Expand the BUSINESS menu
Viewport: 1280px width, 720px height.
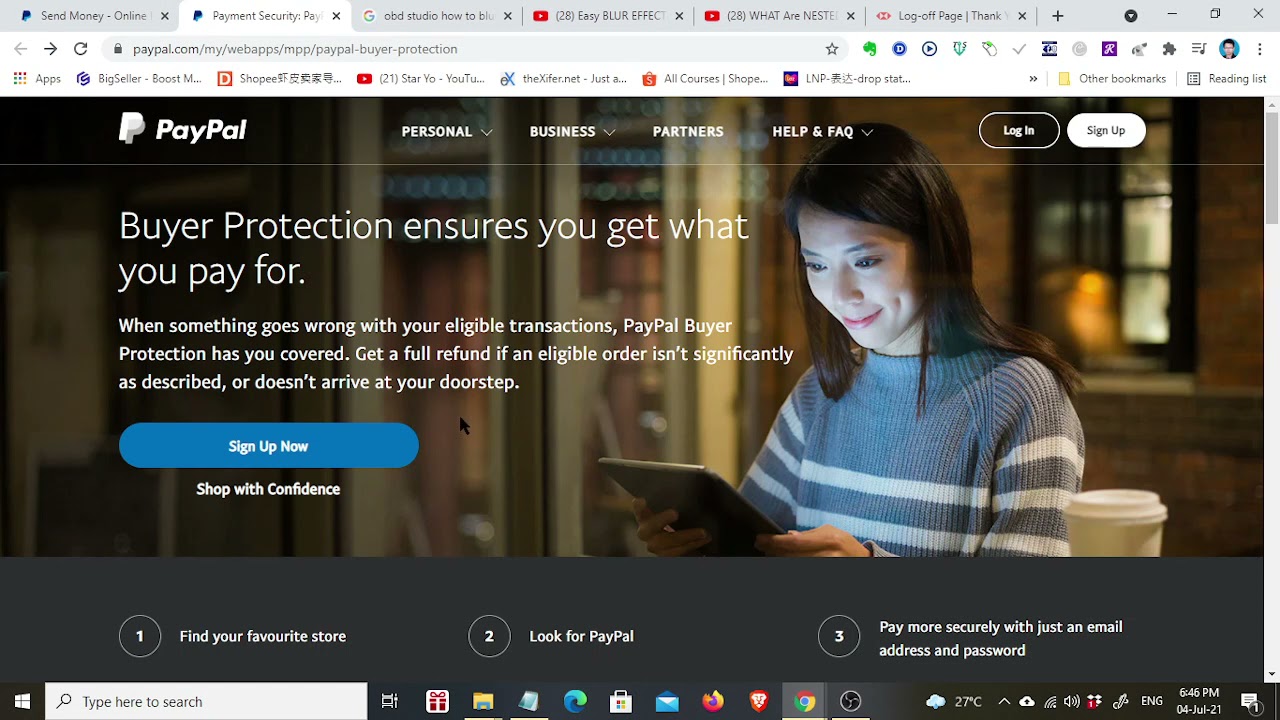tap(572, 131)
